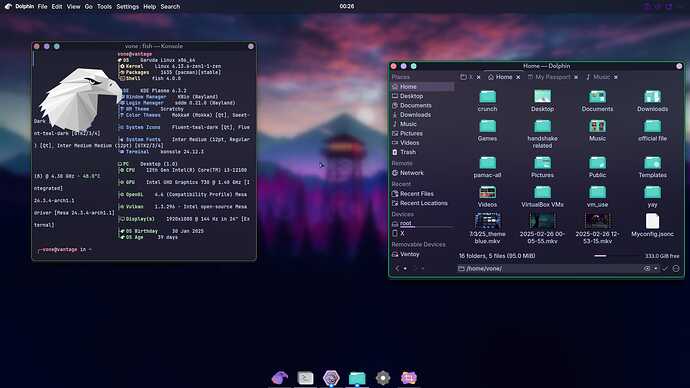Open the official file folder
This screenshot has height=388, width=690.
pyautogui.click(x=652, y=130)
